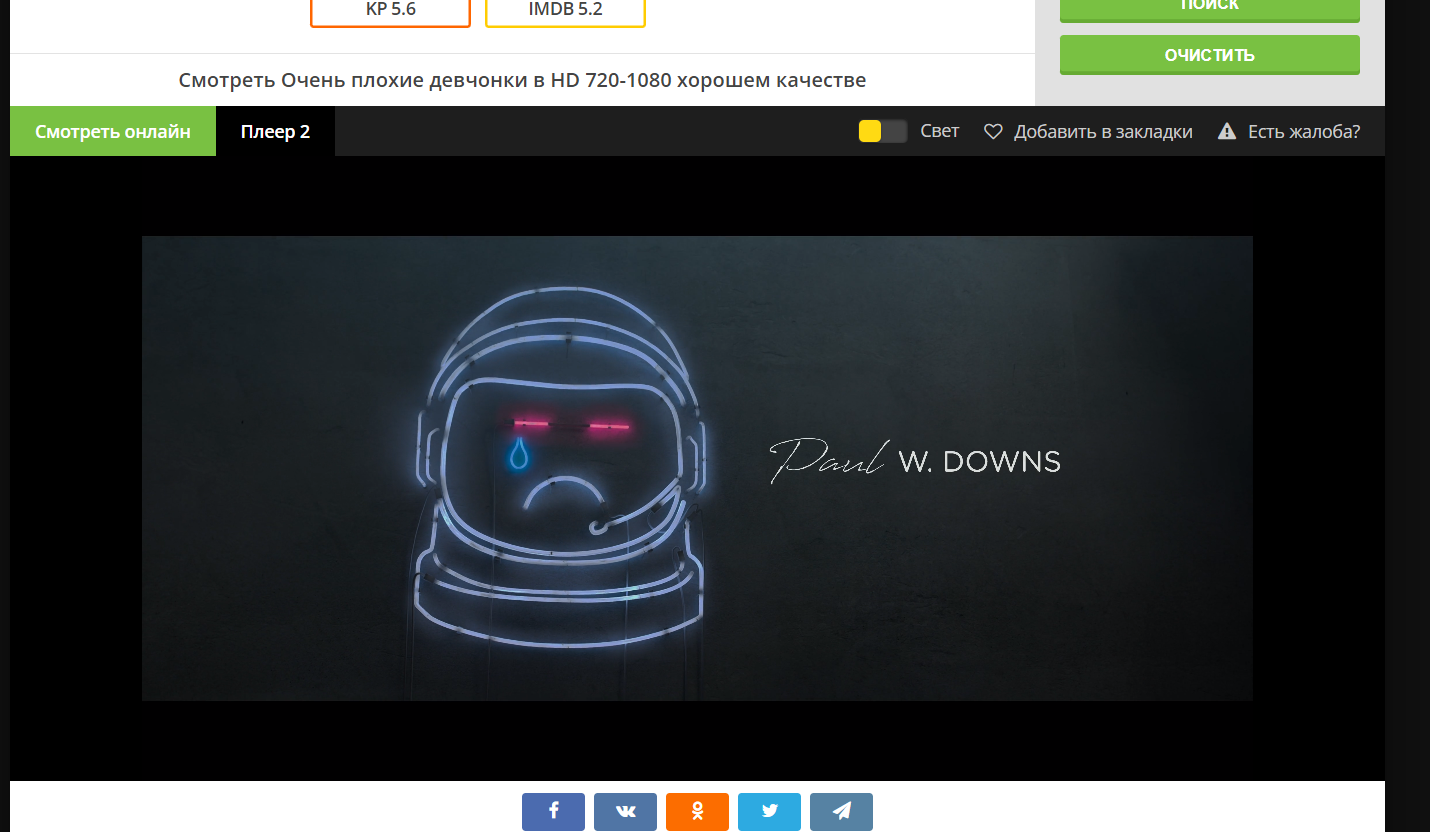This screenshot has width=1430, height=832.
Task: Click the ОЧИСТИТЬ button
Action: pos(1210,54)
